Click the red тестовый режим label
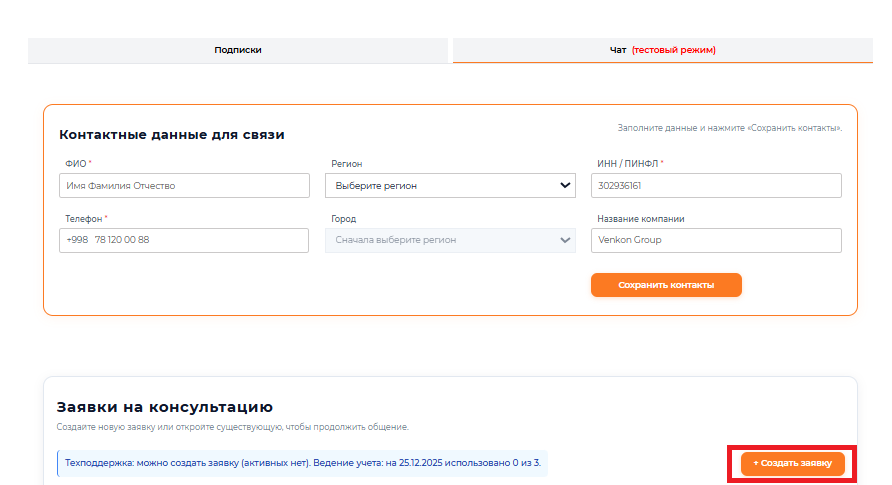Screen dimensions: 892x485 (674, 50)
